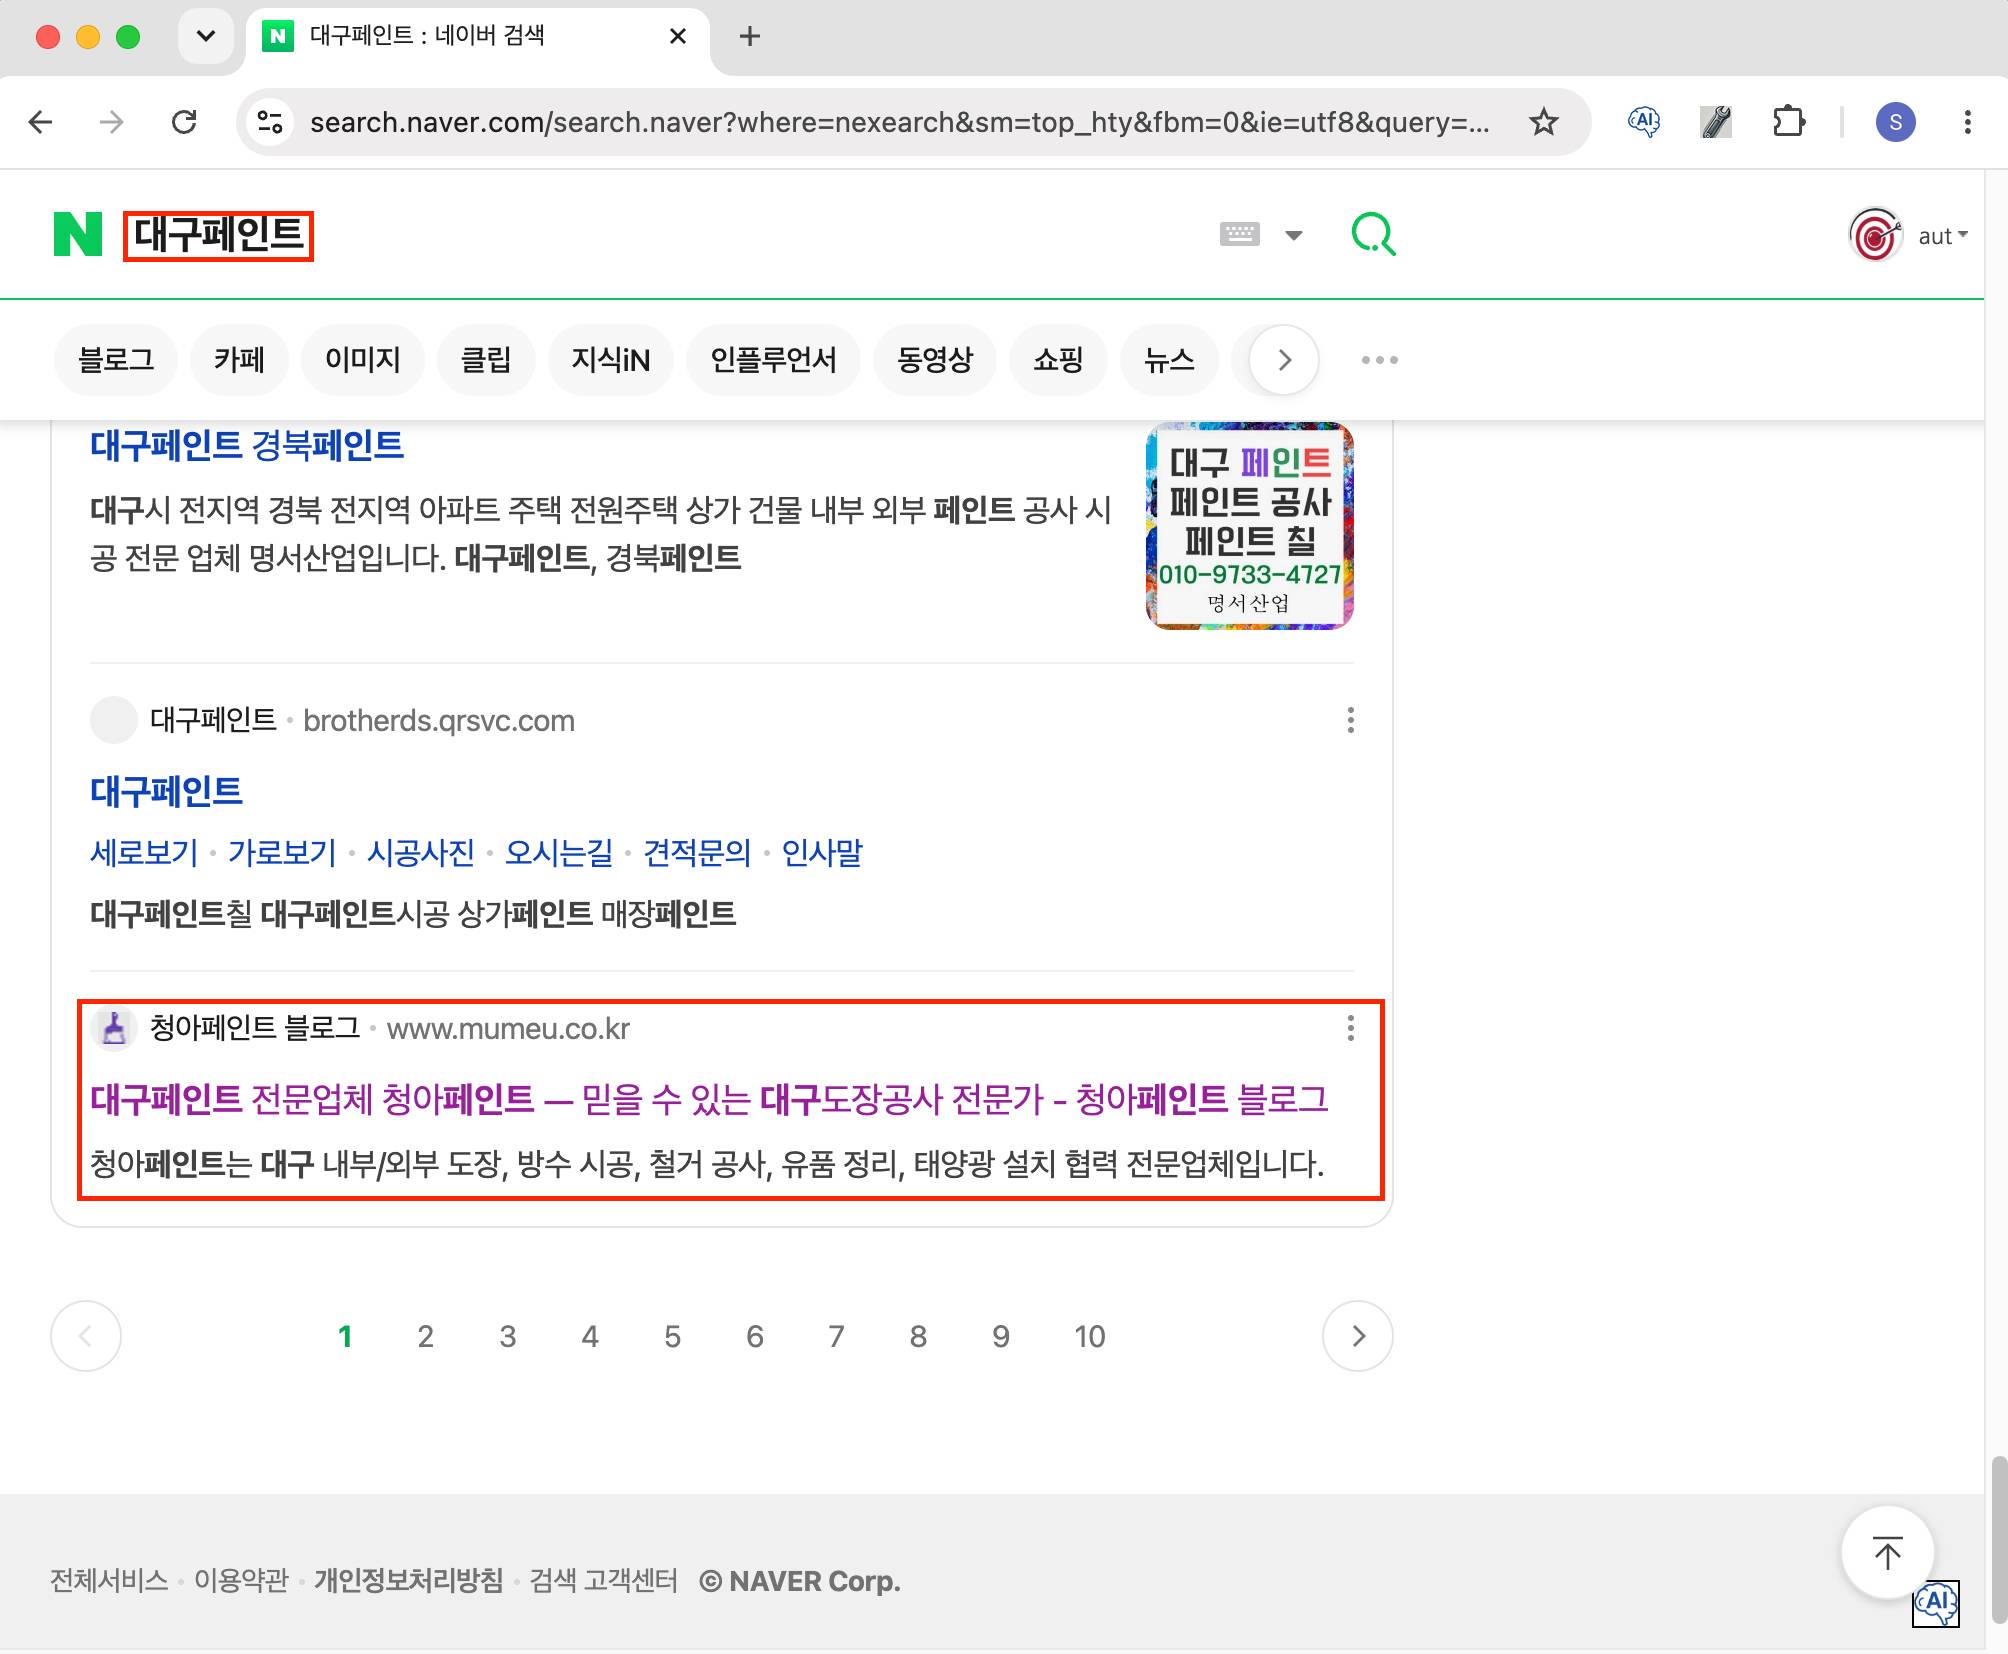Open options for brotherds.qrsvc.com result
The height and width of the screenshot is (1654, 2008).
pos(1350,720)
